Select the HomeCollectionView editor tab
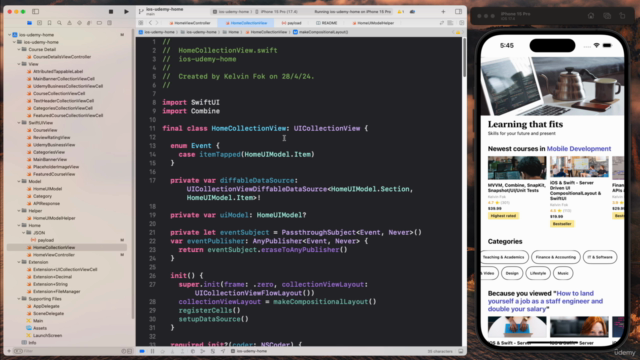 click(x=246, y=23)
